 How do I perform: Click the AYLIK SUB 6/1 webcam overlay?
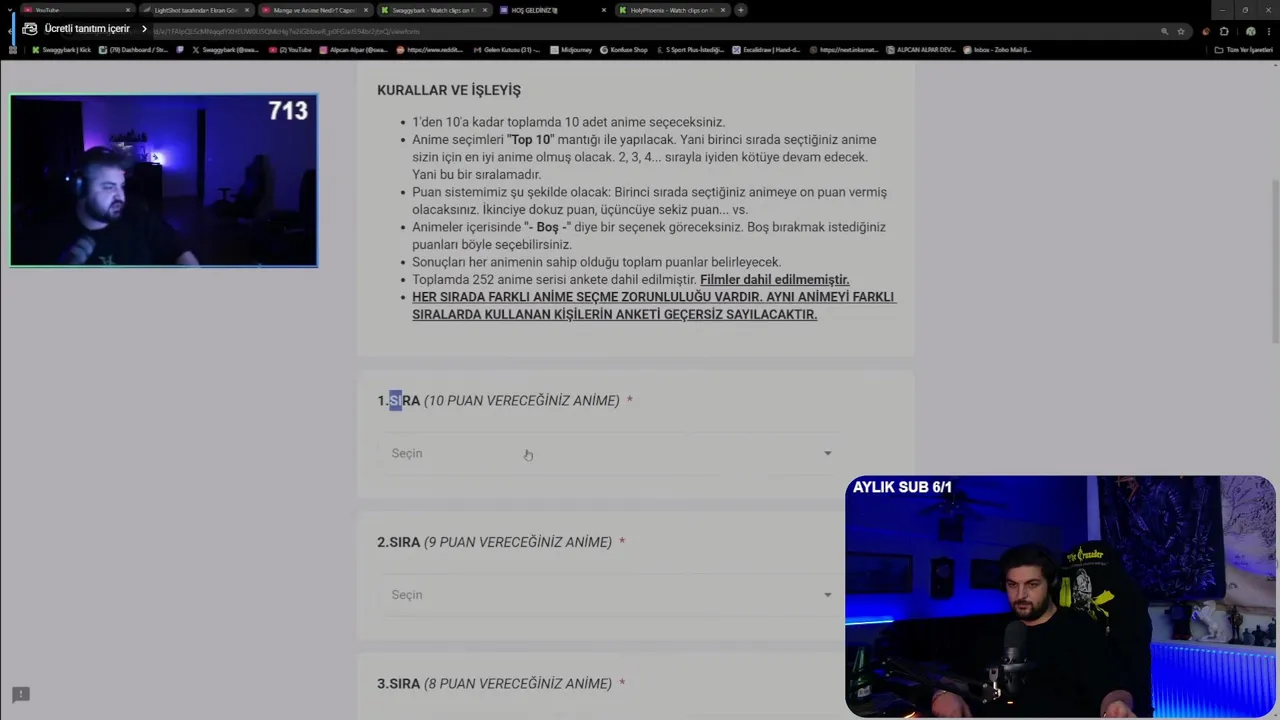1060,597
